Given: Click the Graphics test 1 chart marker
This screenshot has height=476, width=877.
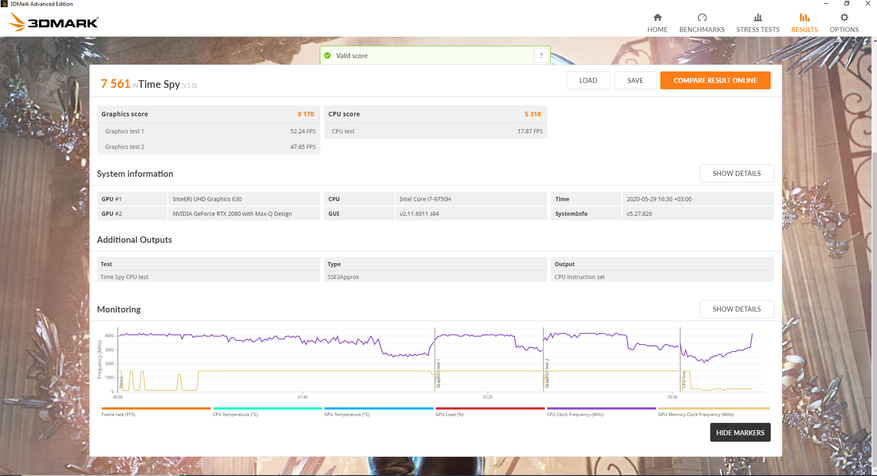Looking at the screenshot, I should 438,375.
